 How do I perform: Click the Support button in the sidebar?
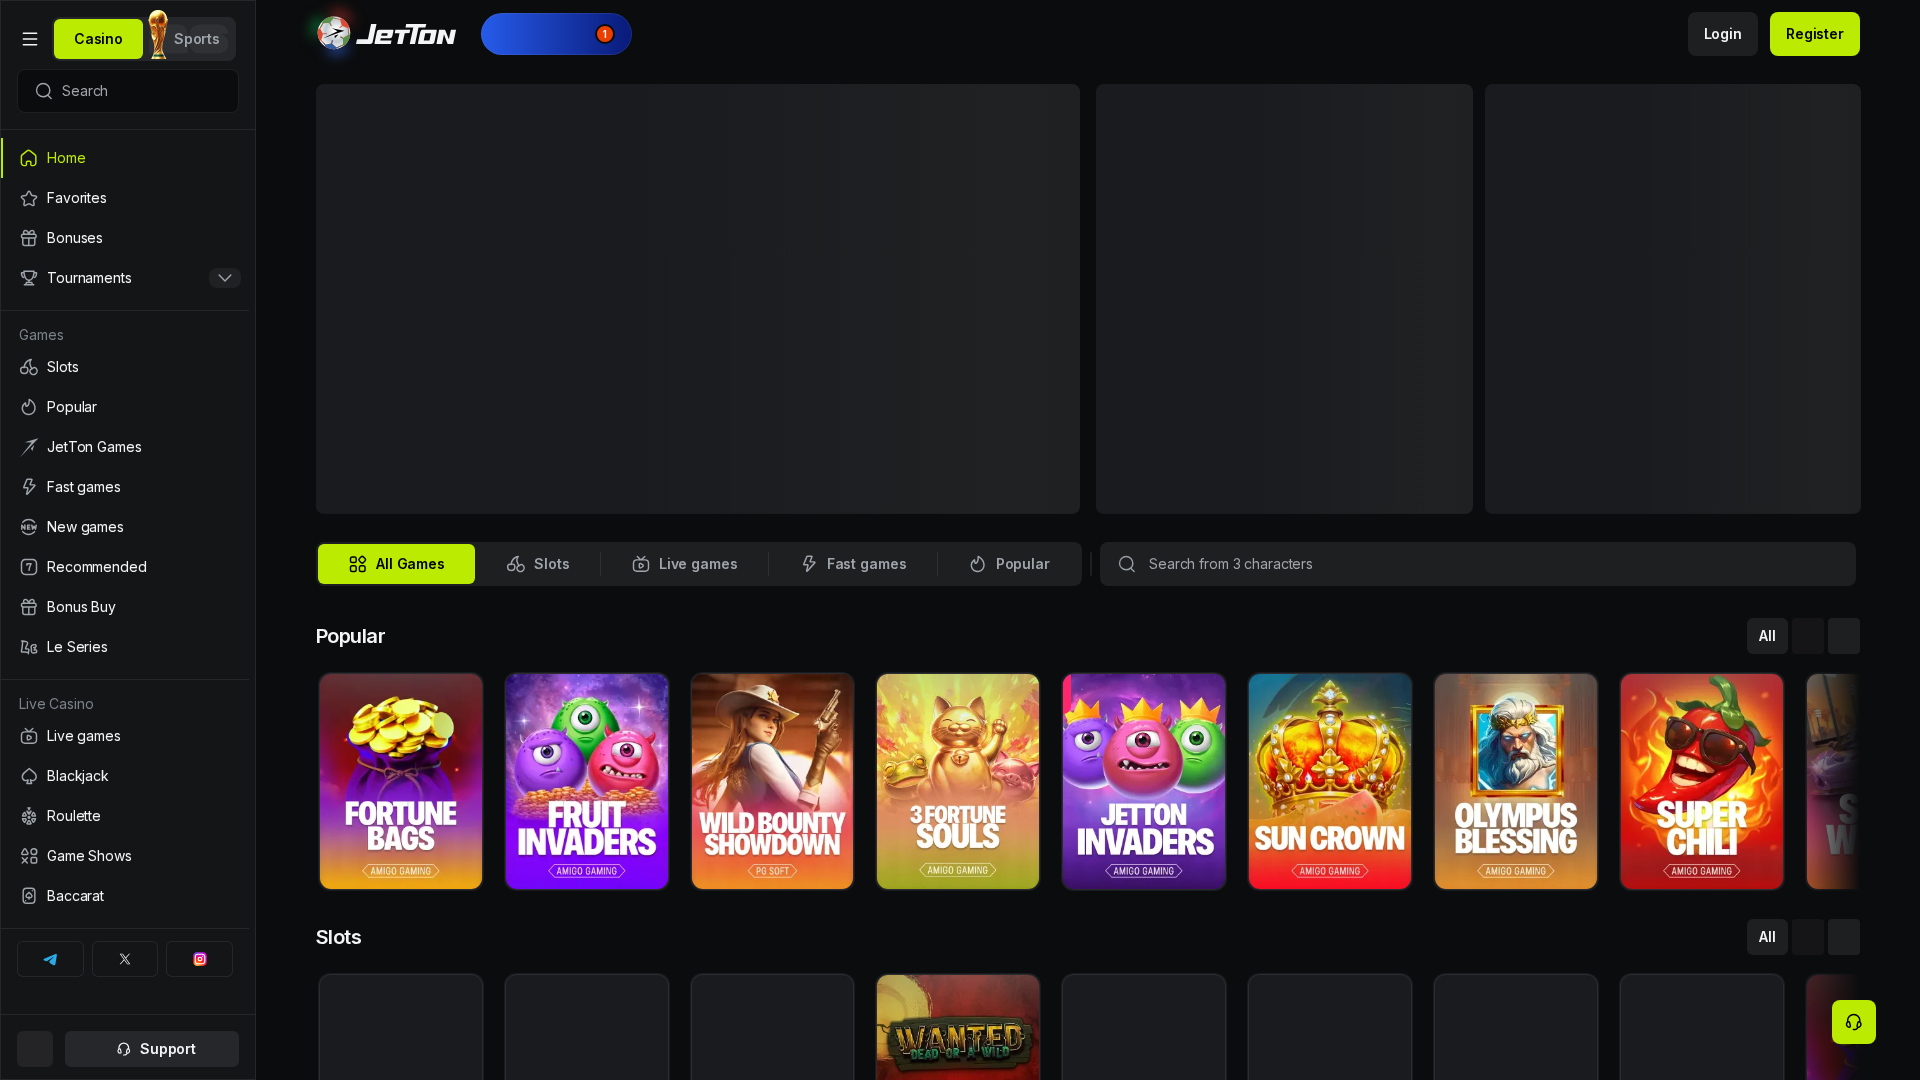[152, 1049]
